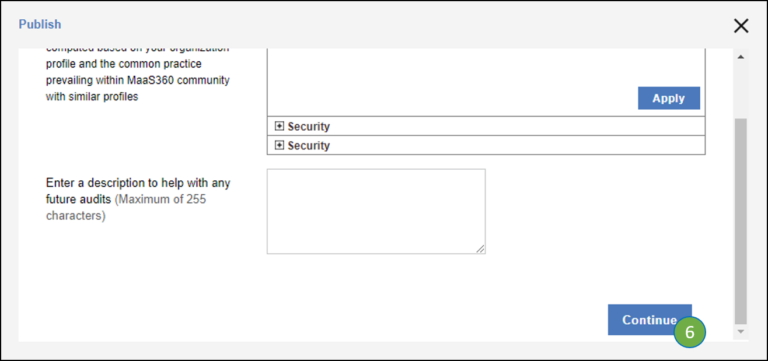Image resolution: width=768 pixels, height=361 pixels.
Task: Click the MaaS360 community profile text
Action: (x=138, y=80)
